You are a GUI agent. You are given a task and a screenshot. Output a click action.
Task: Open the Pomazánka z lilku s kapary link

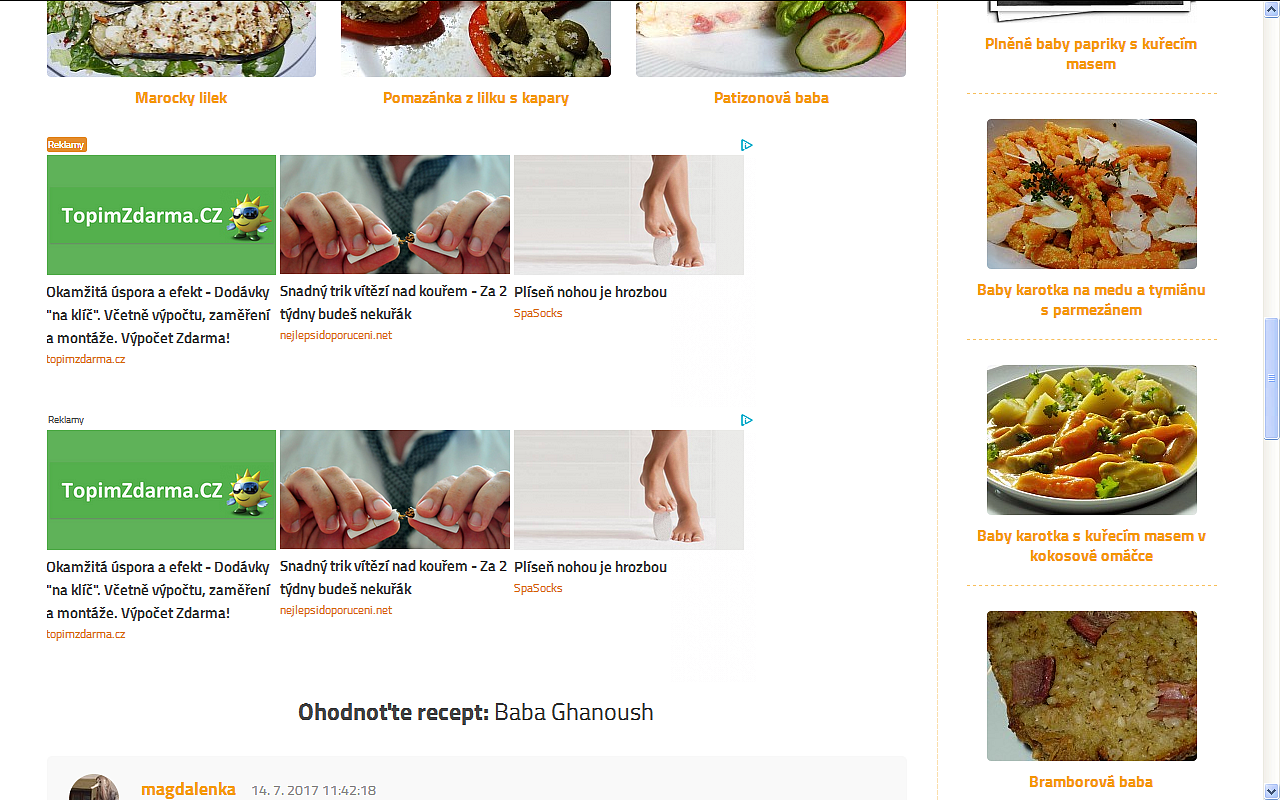pyautogui.click(x=476, y=98)
